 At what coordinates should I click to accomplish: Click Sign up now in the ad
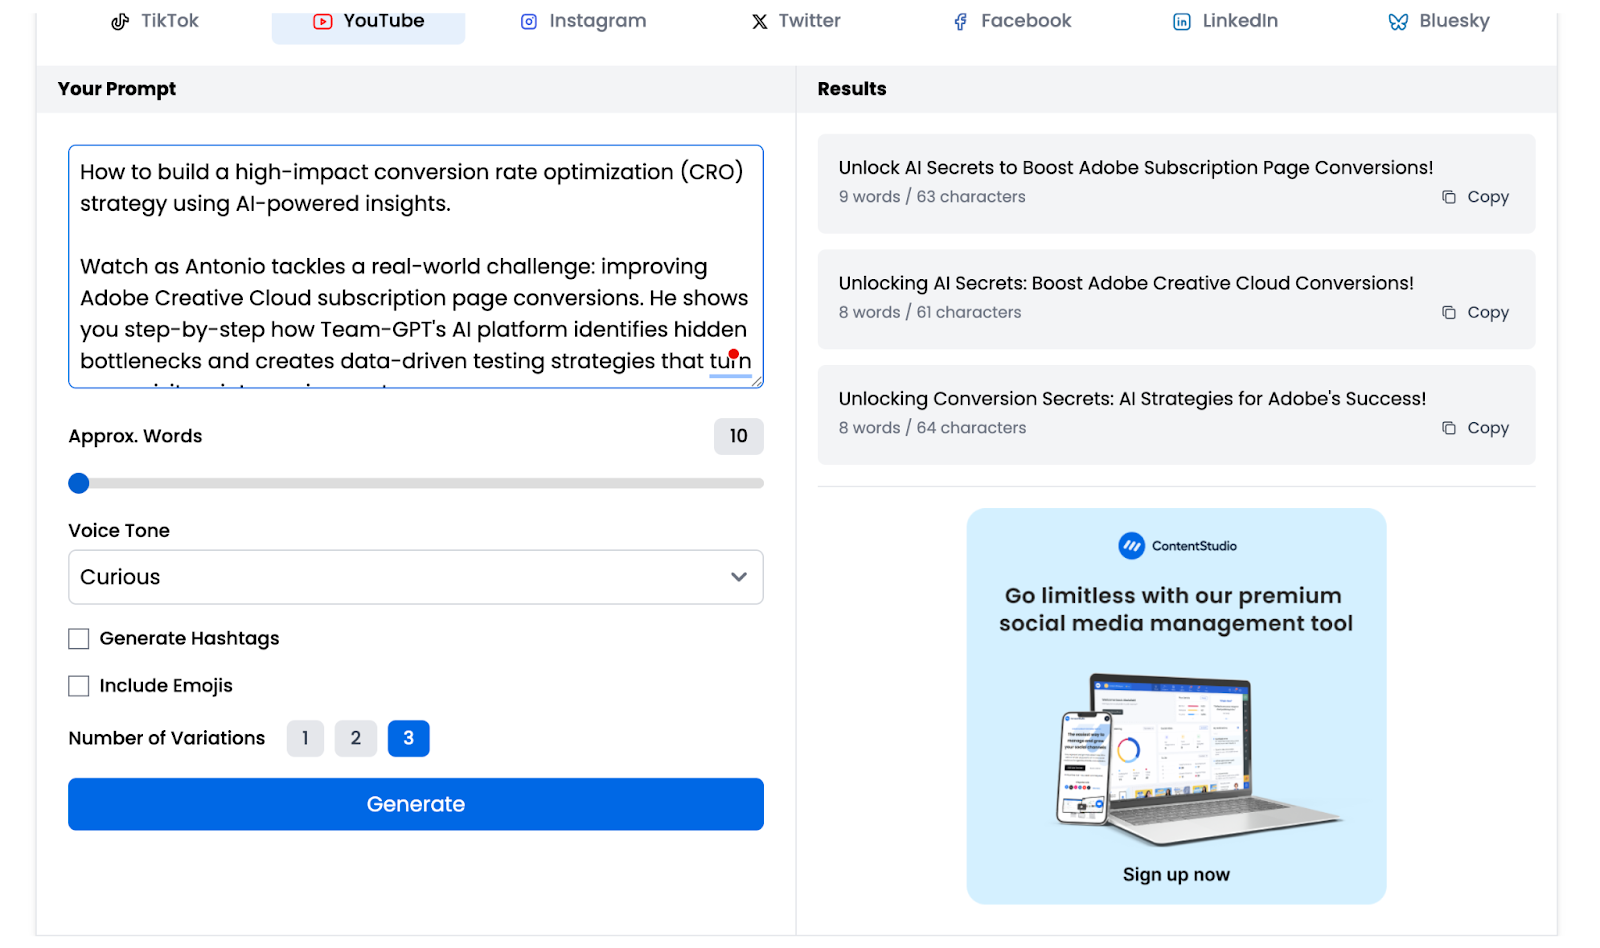1176,875
